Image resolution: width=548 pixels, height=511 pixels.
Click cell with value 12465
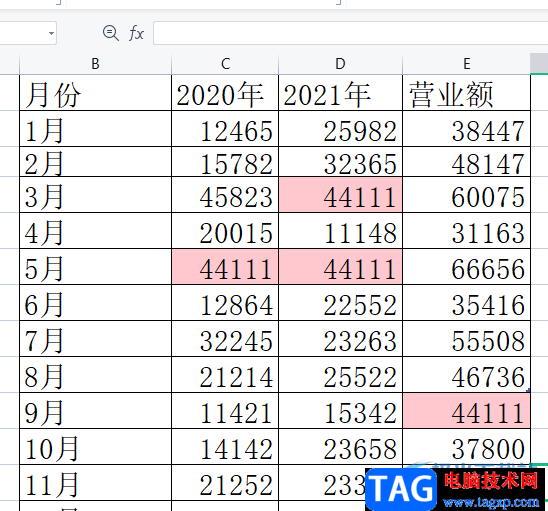pyautogui.click(x=225, y=129)
